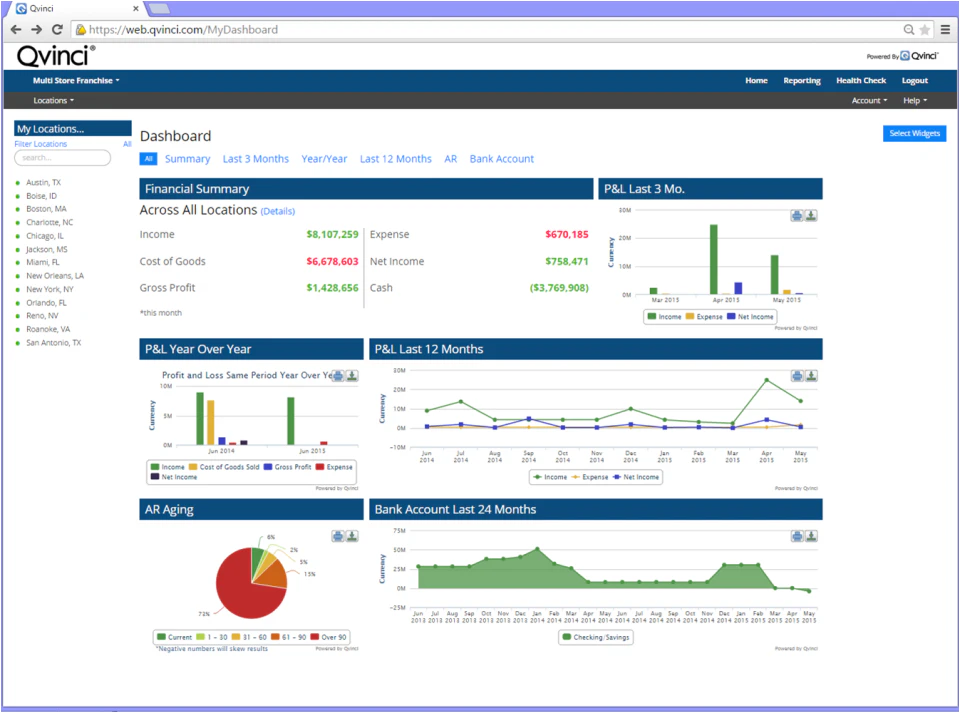
Task: Select the Summary tab
Action: tap(187, 158)
